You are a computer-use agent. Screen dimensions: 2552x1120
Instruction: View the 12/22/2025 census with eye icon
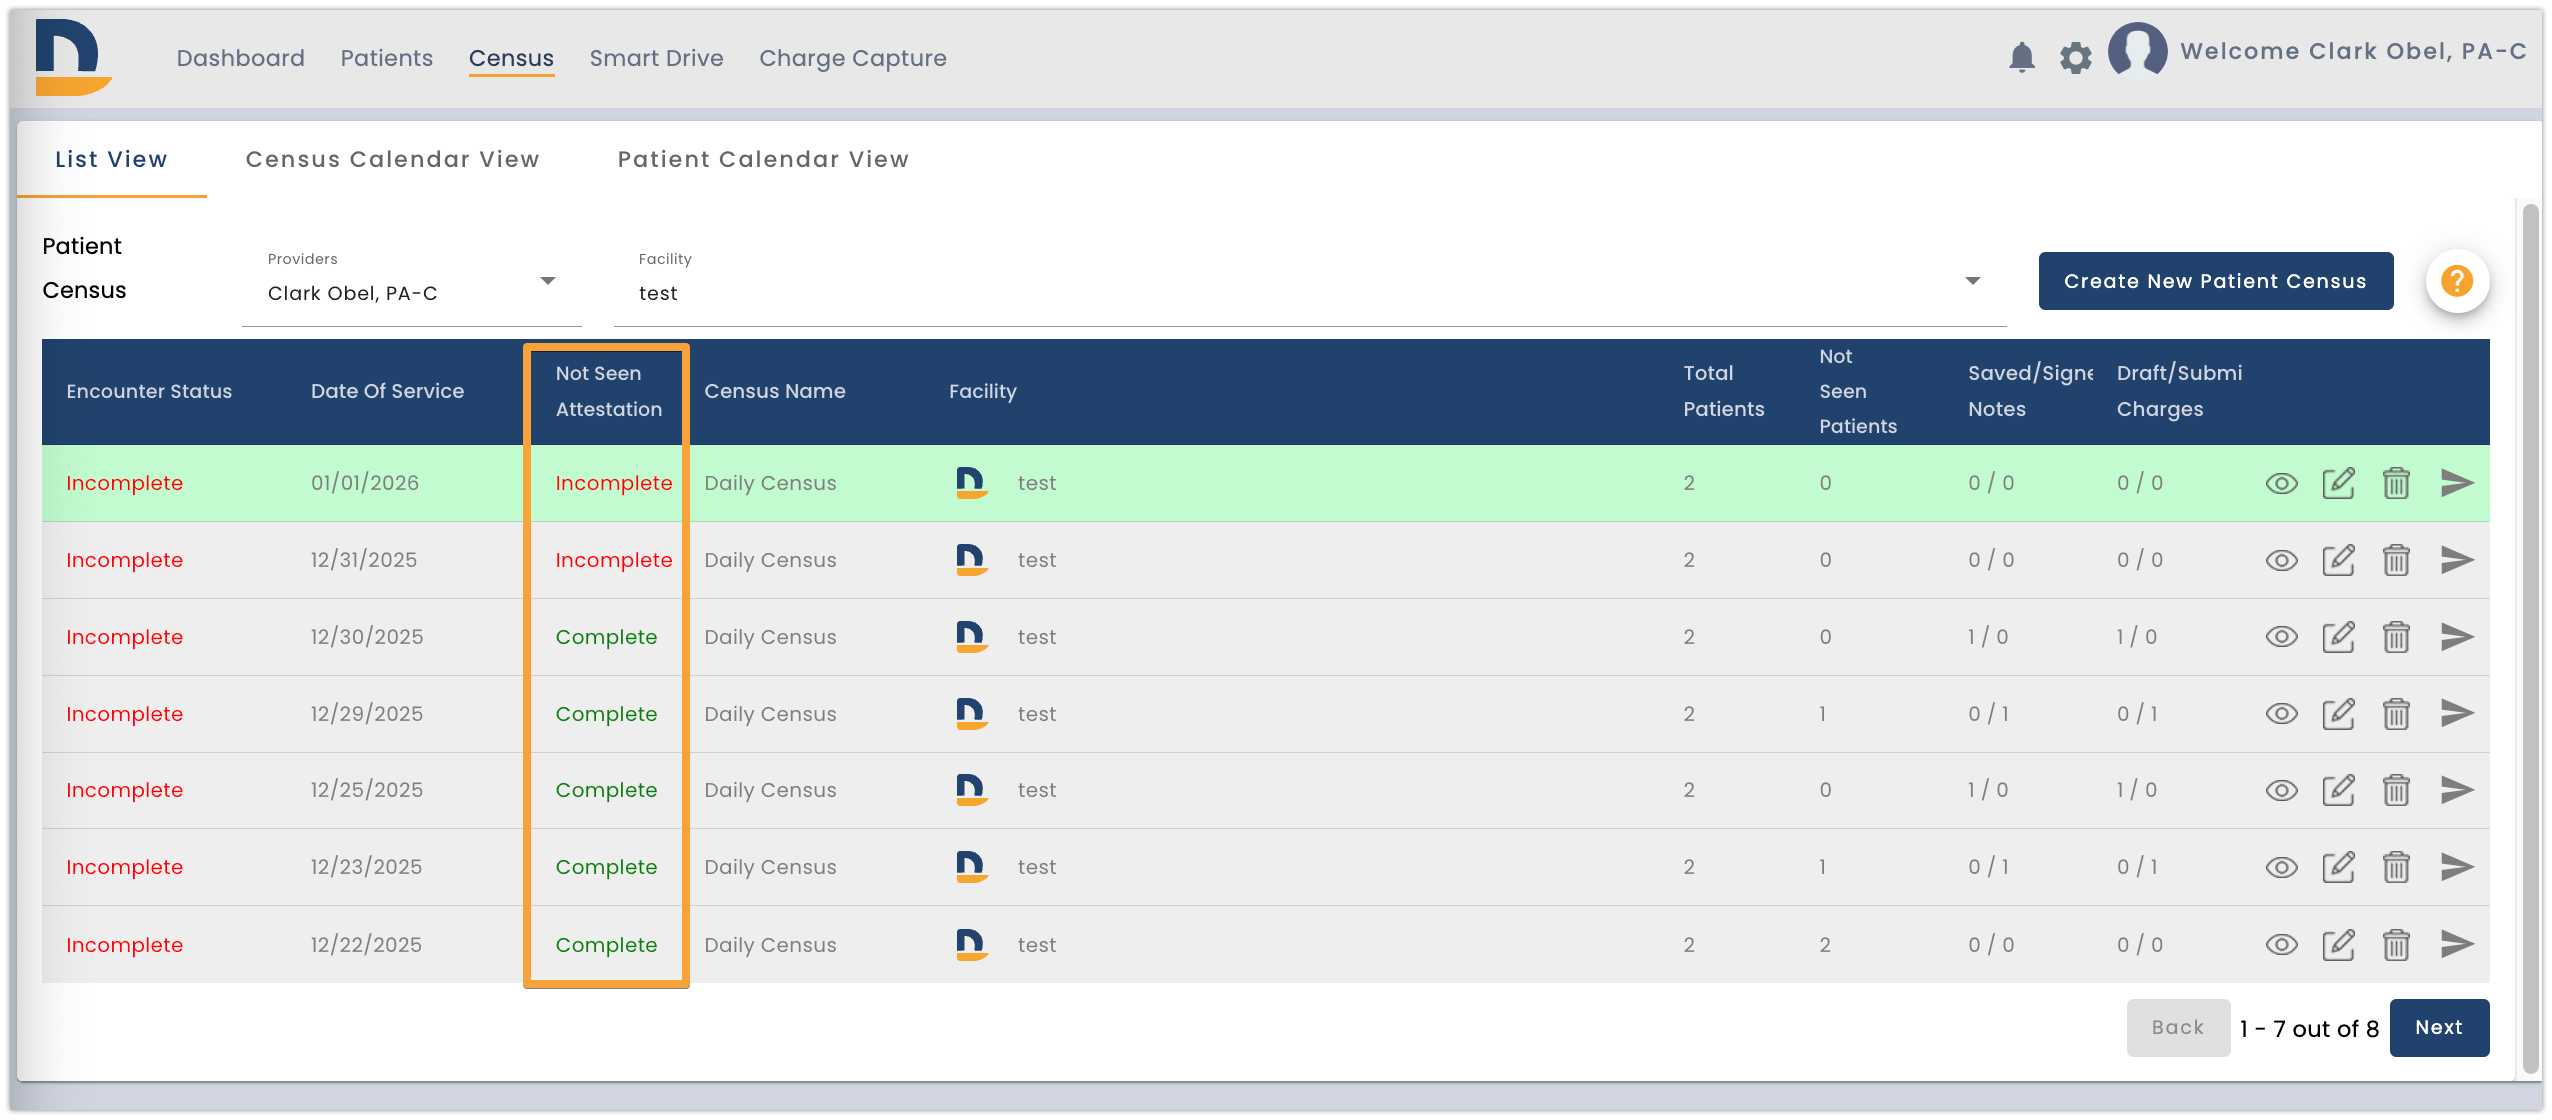(x=2281, y=945)
